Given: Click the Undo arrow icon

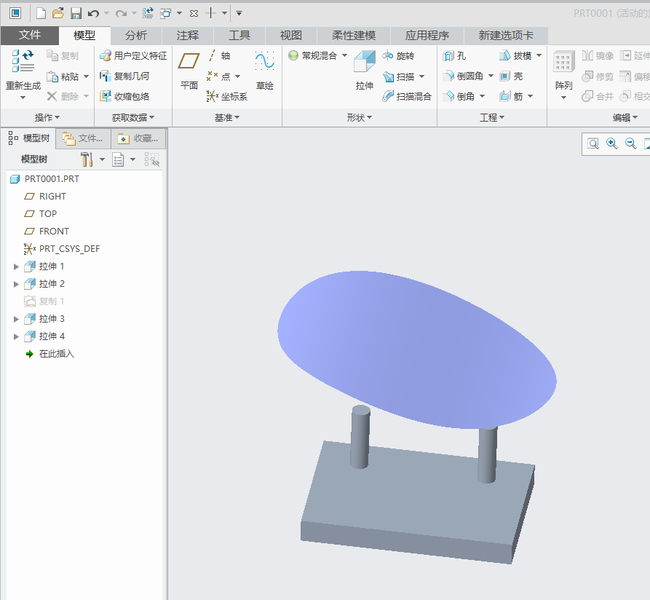Looking at the screenshot, I should point(93,14).
